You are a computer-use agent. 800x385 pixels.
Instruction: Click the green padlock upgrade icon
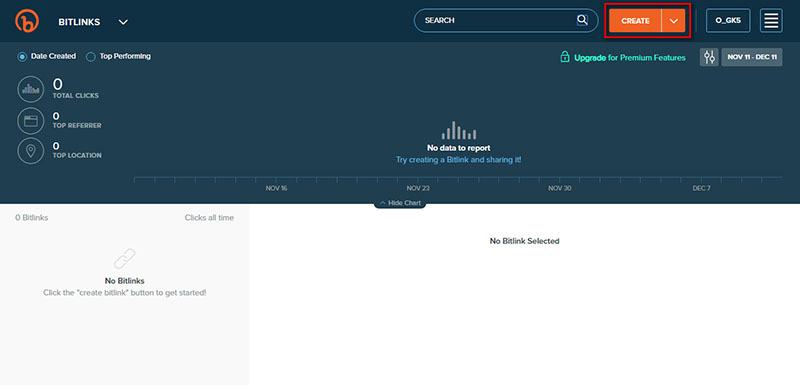pos(565,57)
